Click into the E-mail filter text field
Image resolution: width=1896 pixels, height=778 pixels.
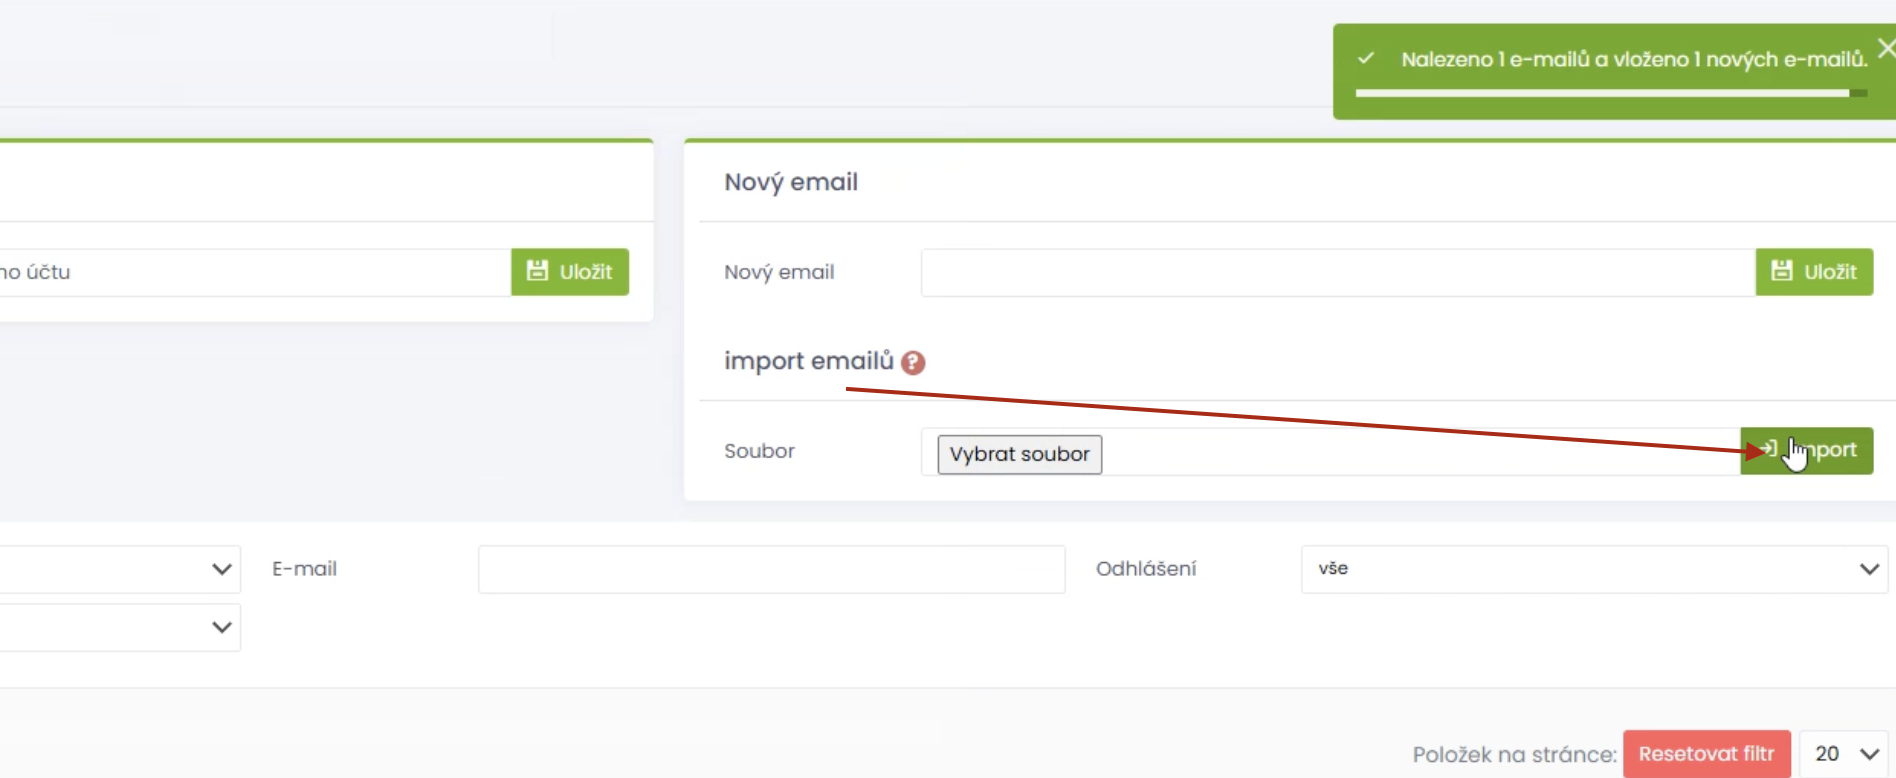pyautogui.click(x=771, y=569)
